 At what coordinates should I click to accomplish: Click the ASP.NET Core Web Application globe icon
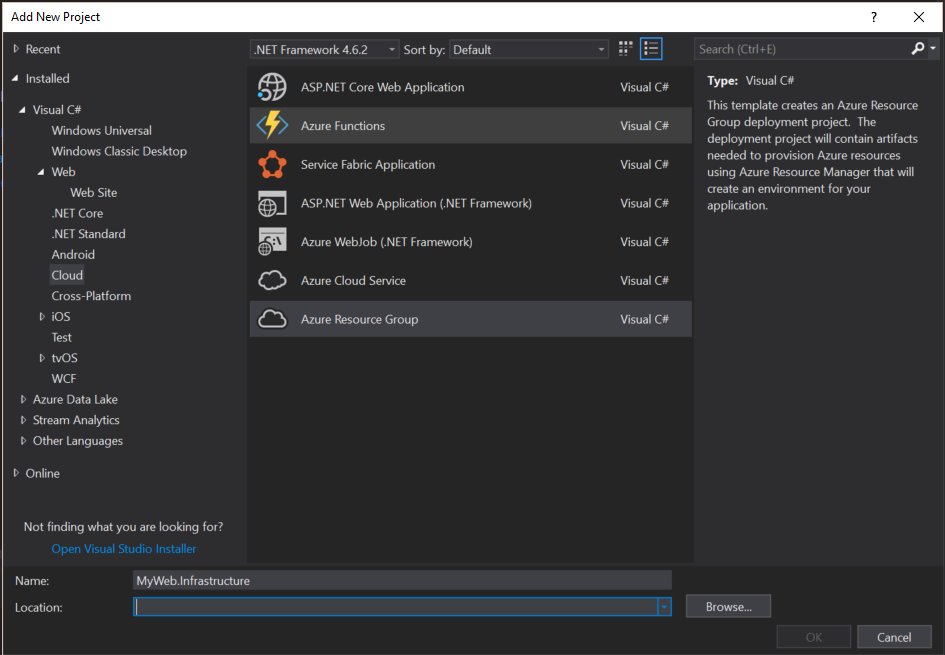coord(272,87)
